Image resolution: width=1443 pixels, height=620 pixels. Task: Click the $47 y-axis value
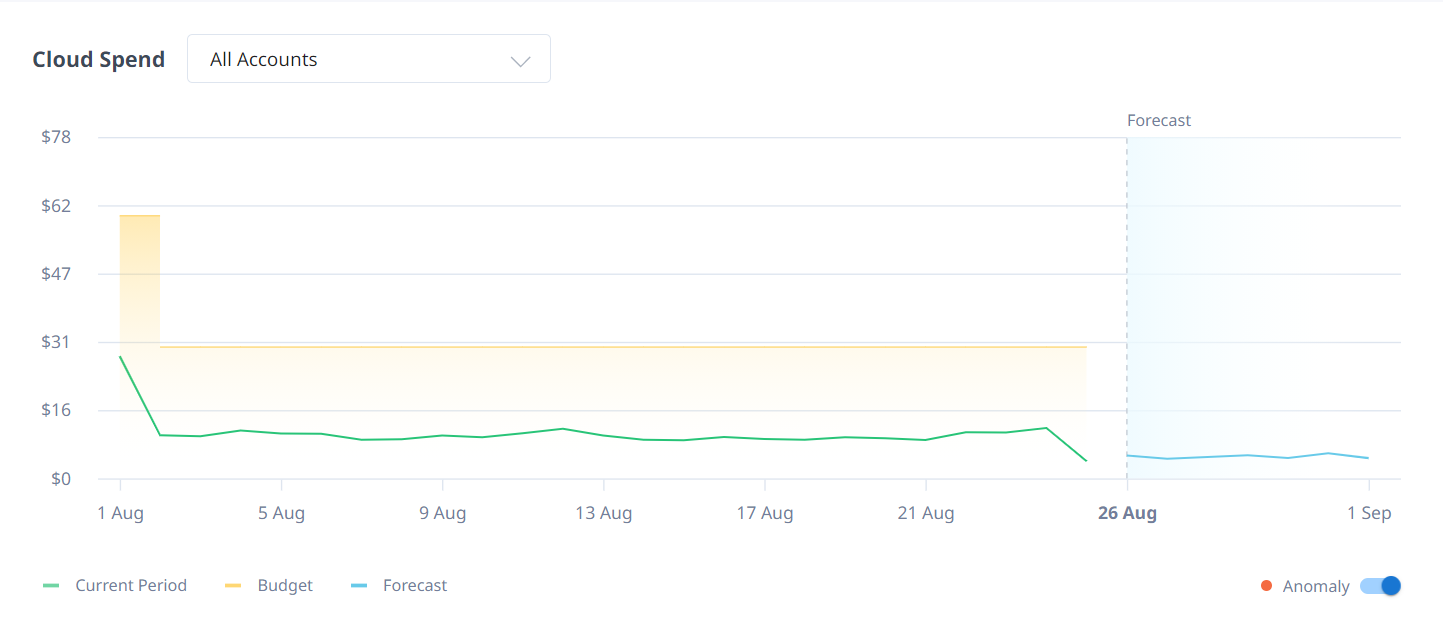point(56,273)
